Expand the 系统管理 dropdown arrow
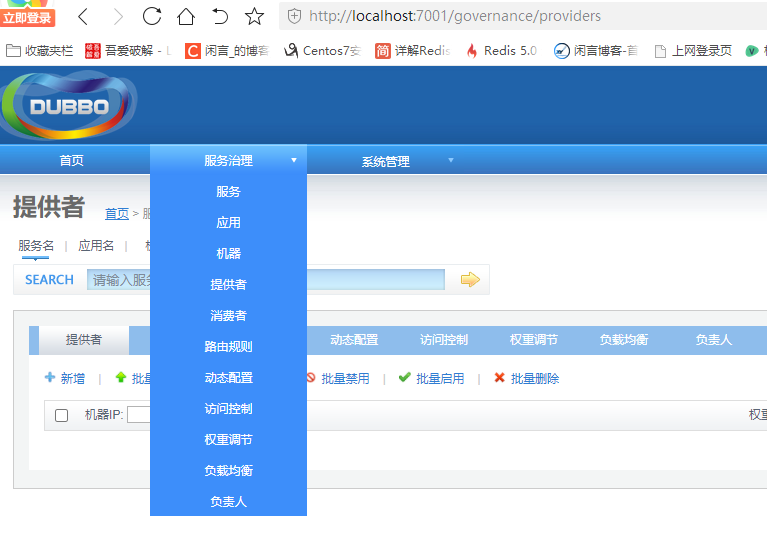Viewport: 767px width, 550px height. pyautogui.click(x=451, y=160)
